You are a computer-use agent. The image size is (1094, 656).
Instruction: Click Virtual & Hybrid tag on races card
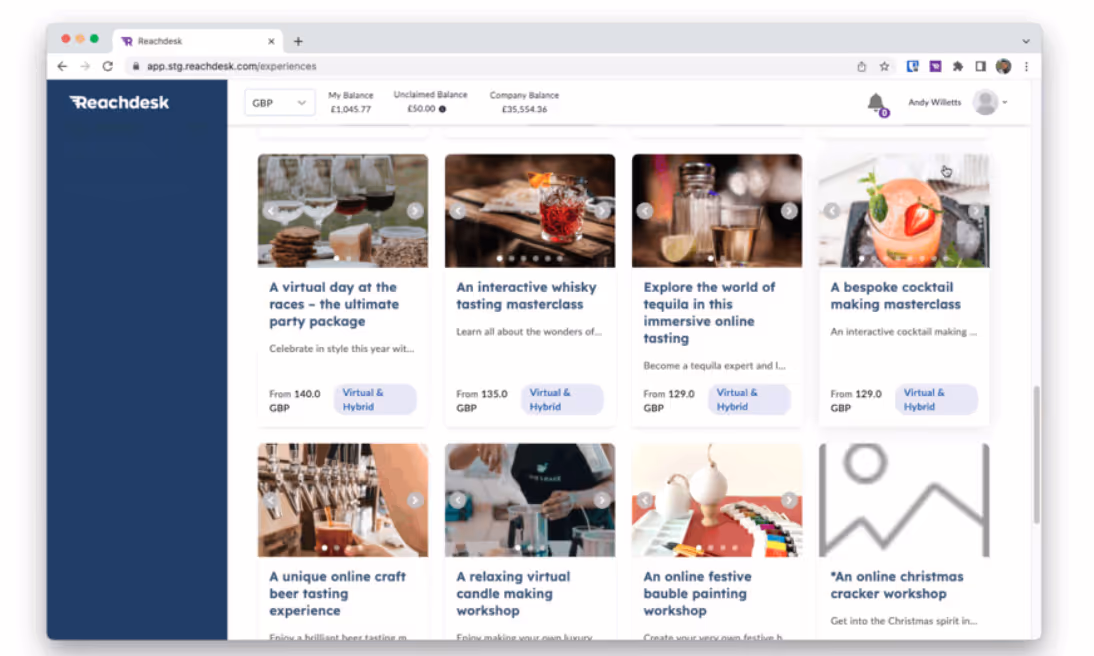point(375,400)
